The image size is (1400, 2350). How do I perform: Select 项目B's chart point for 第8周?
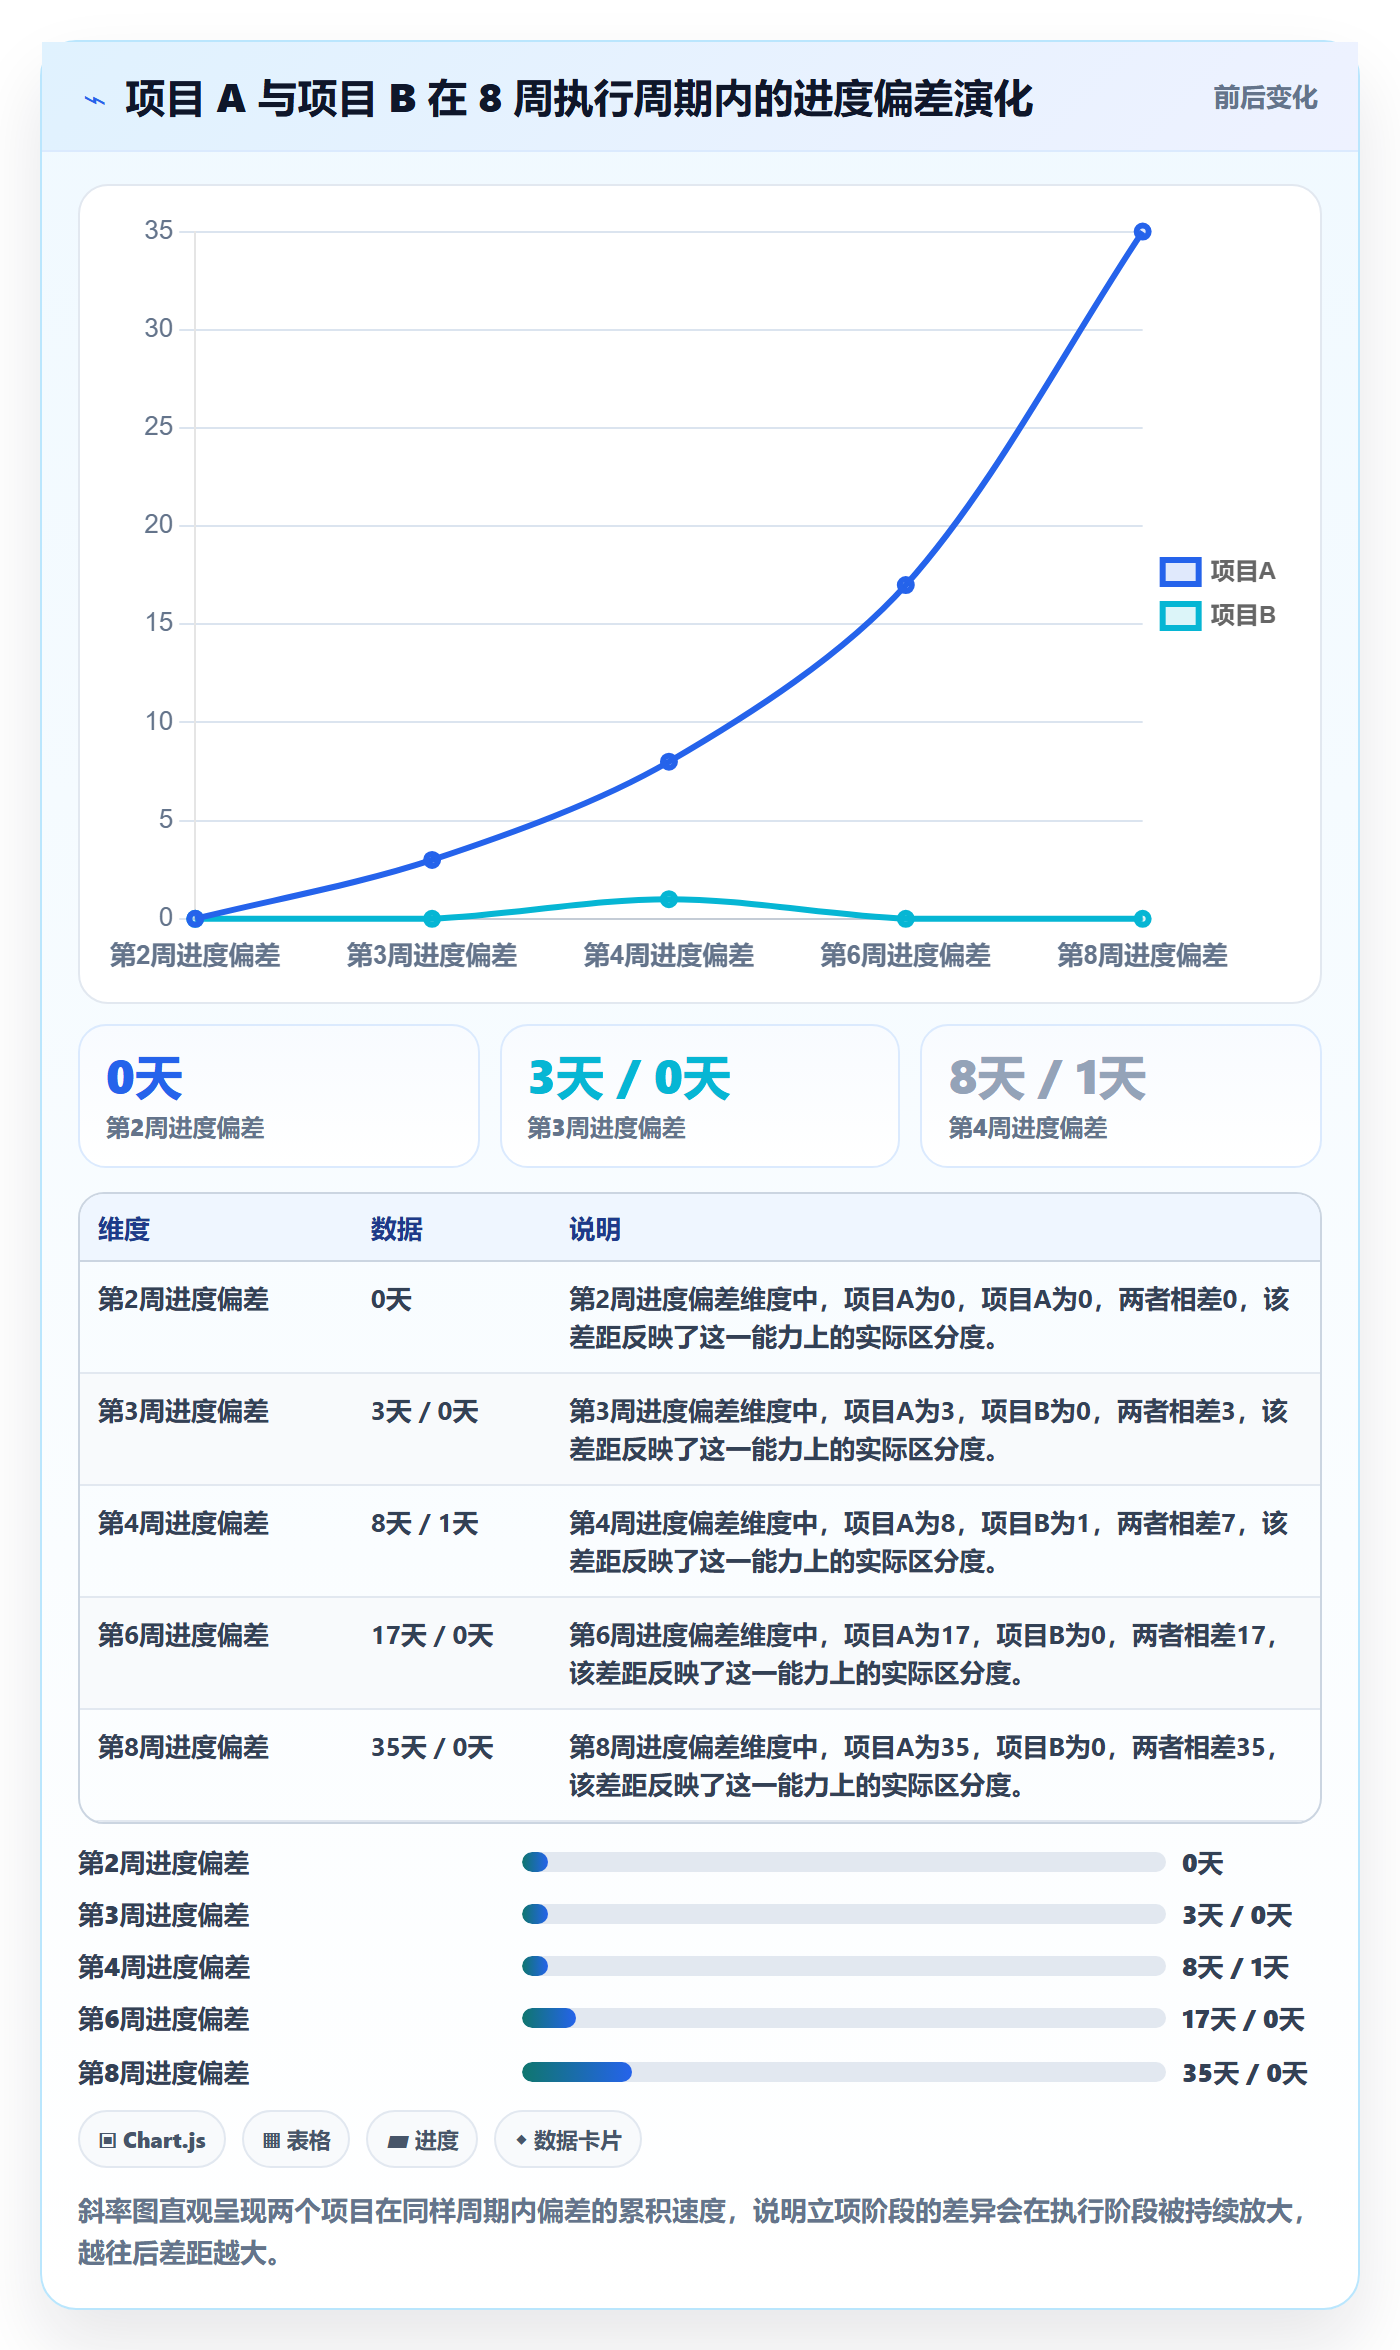[x=1142, y=918]
